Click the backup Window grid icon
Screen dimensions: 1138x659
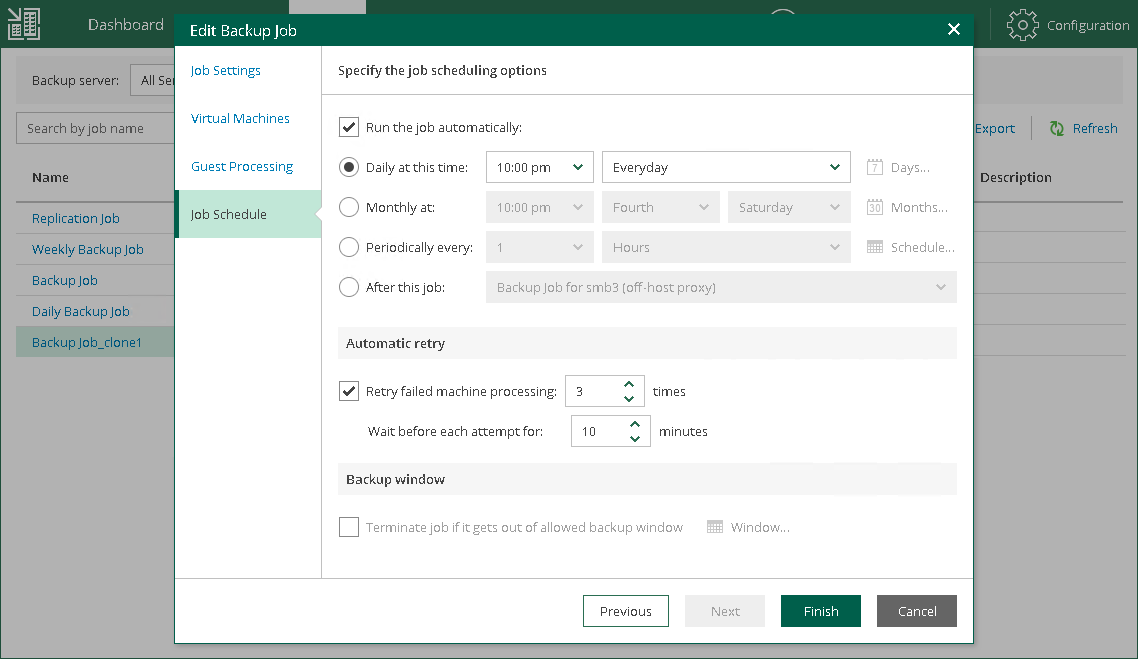pos(715,527)
